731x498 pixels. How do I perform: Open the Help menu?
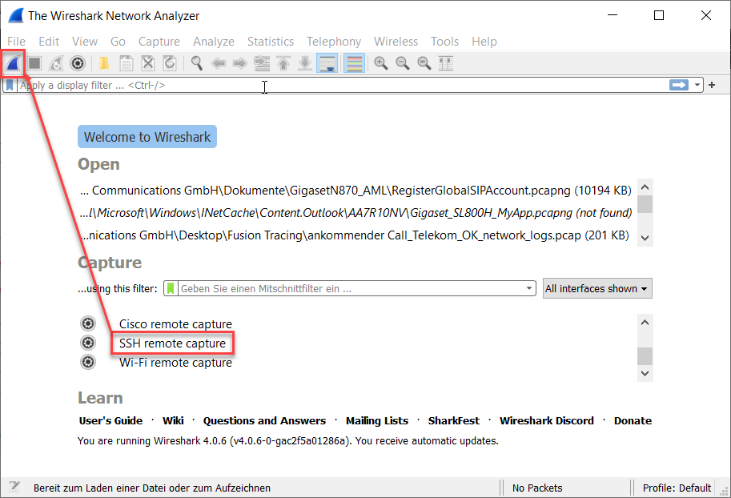tap(484, 42)
